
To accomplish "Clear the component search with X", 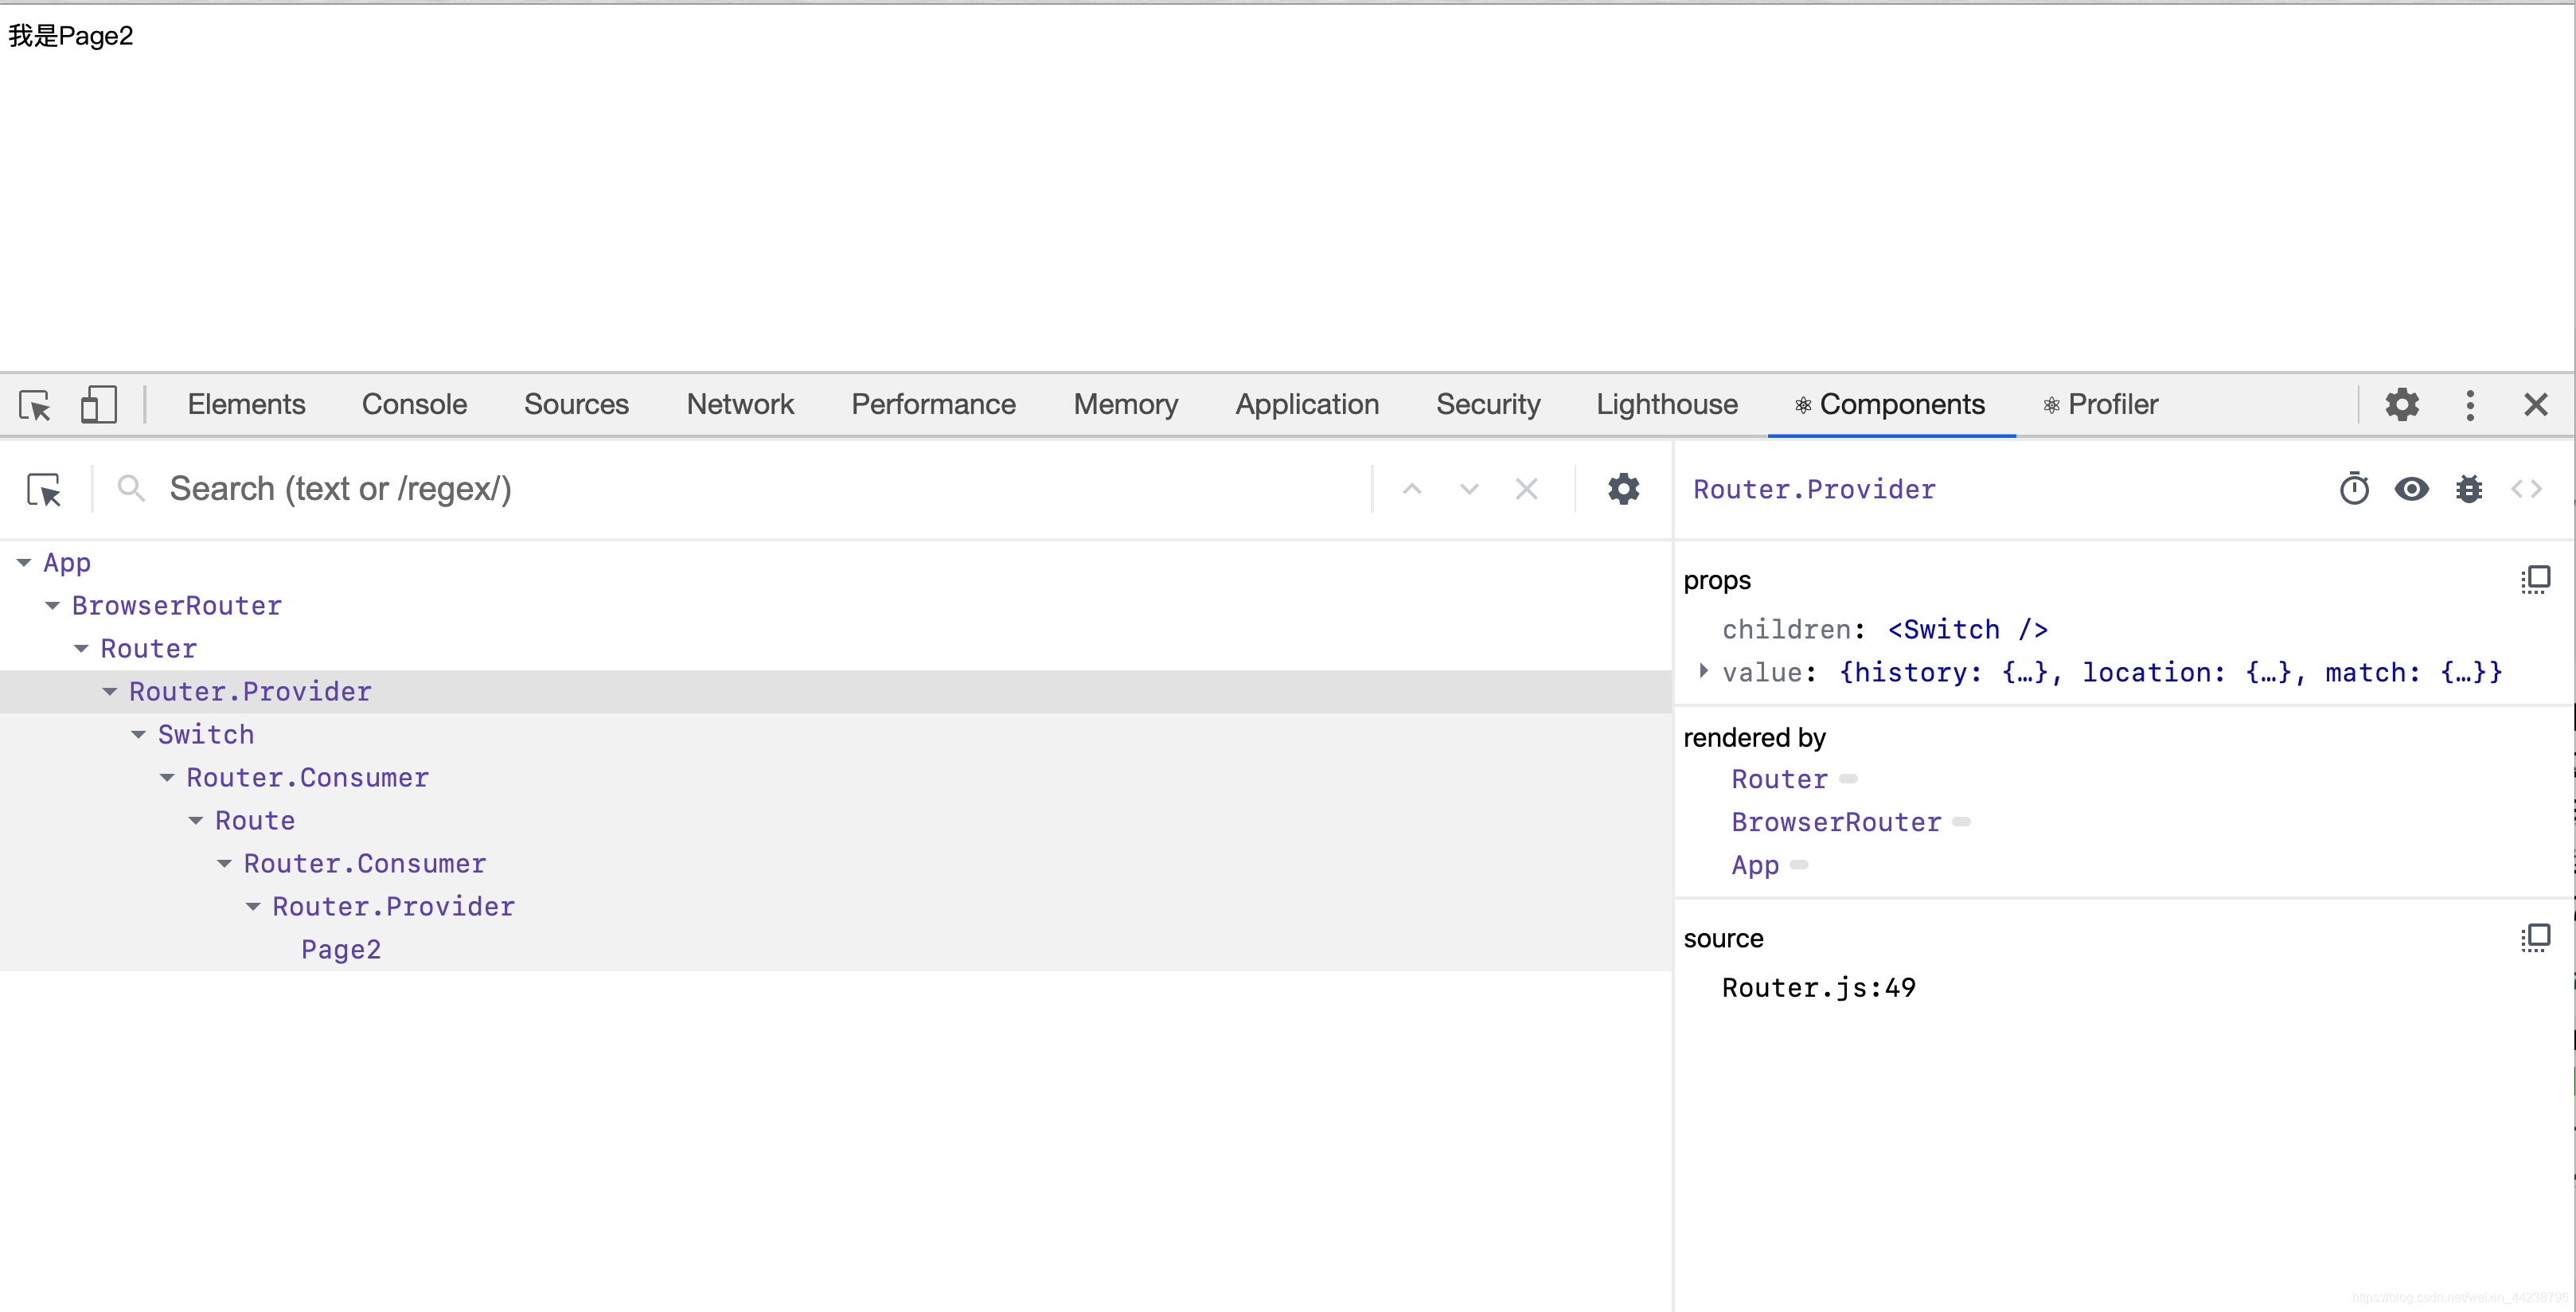I will [1526, 489].
